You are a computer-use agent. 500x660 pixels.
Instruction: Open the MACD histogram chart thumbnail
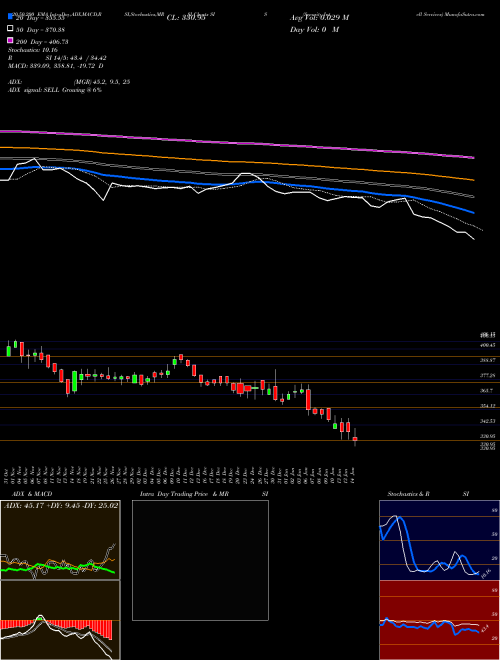tap(60, 620)
